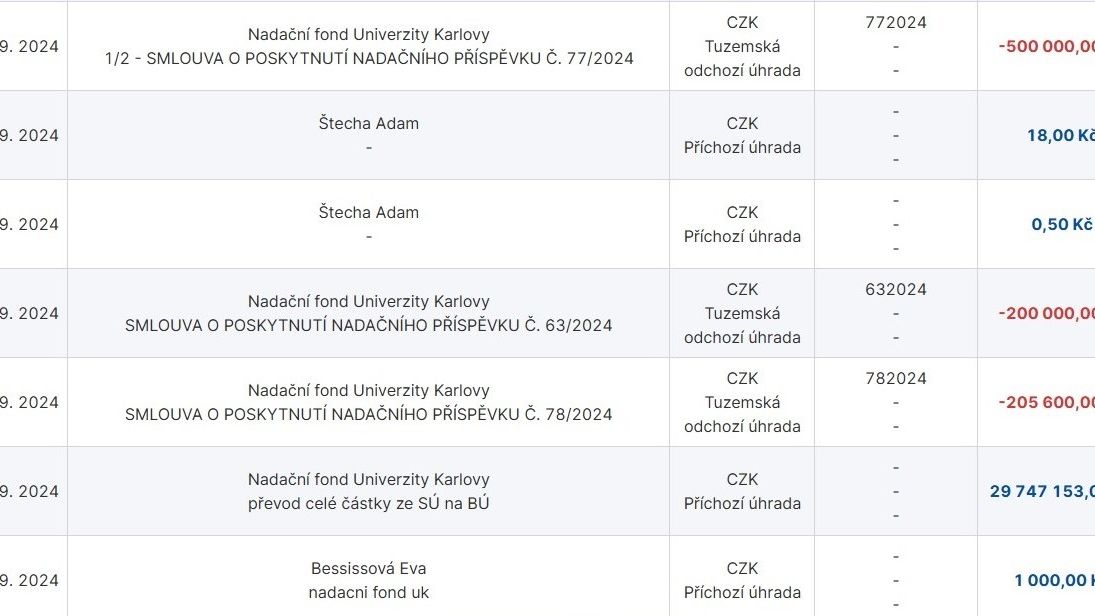Click 'Příchozí úhrada' type in Bessissová row
Viewport: 1095px width, 616px height.
point(742,593)
